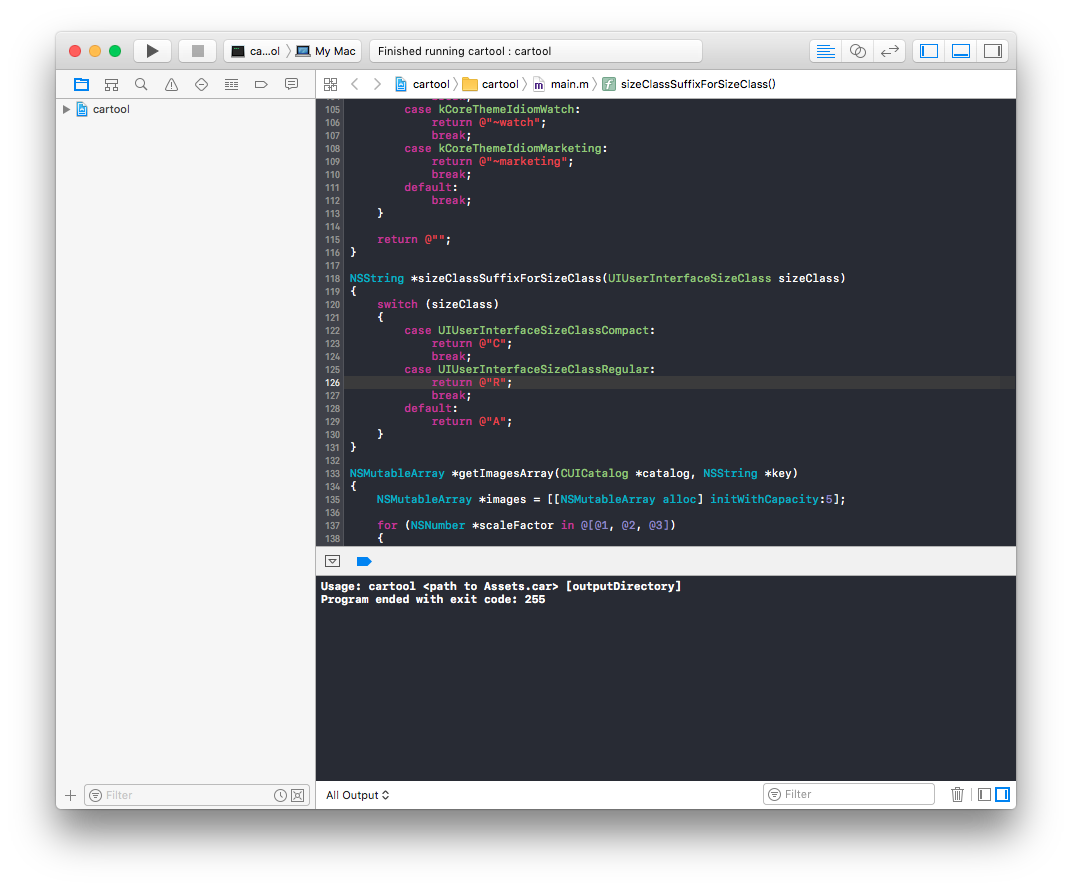Expand the cartool project disclosure triangle
This screenshot has width=1072, height=889.
pos(66,109)
